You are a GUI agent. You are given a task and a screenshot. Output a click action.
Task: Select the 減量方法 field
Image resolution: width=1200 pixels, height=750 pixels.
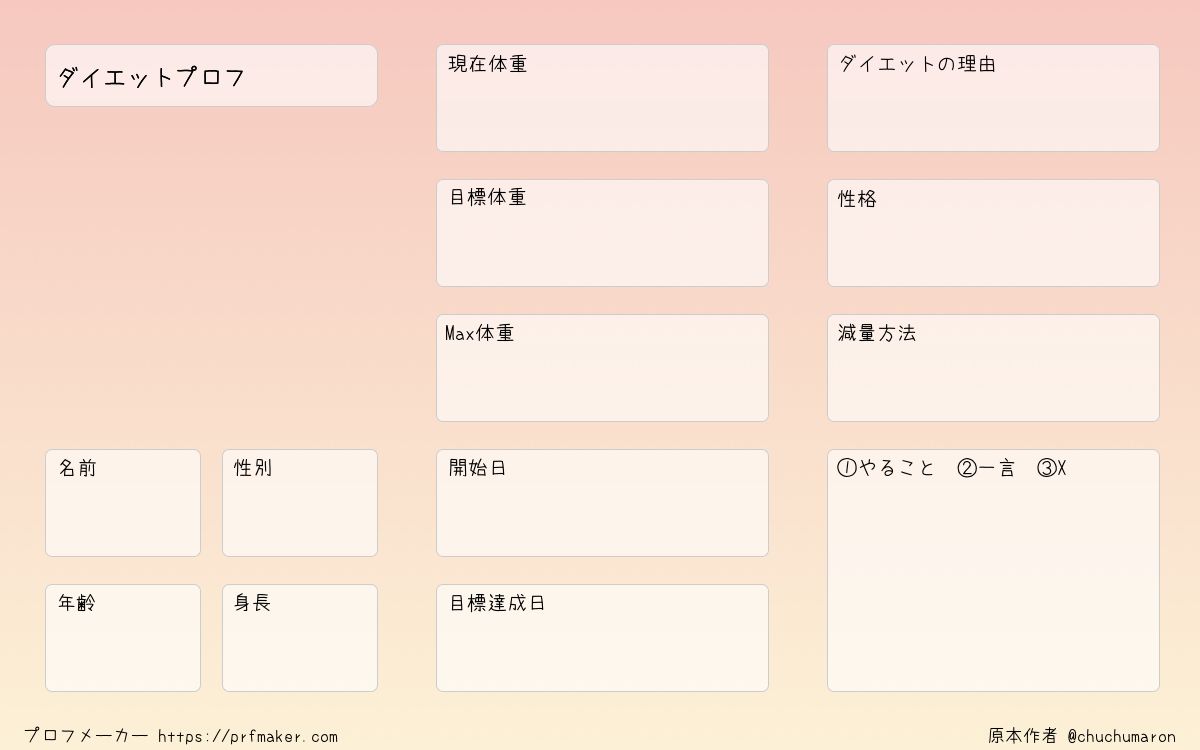tap(993, 368)
